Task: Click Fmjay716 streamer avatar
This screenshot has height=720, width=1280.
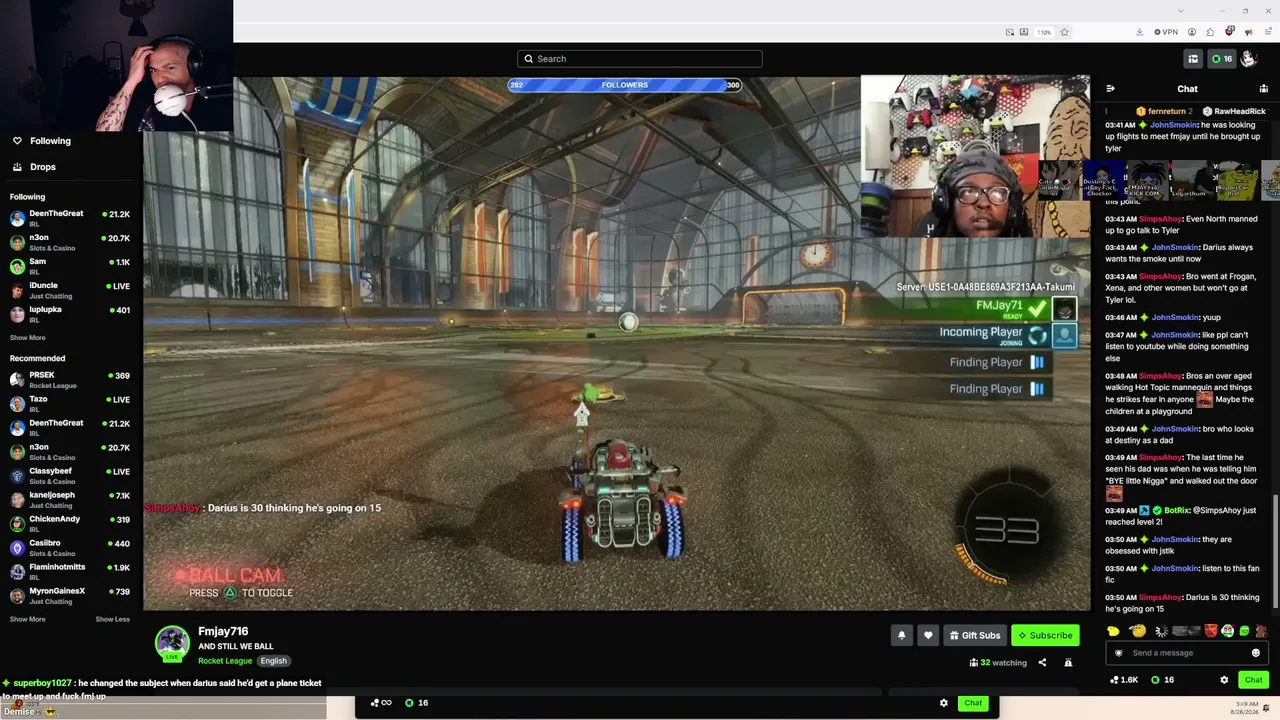Action: [x=172, y=643]
